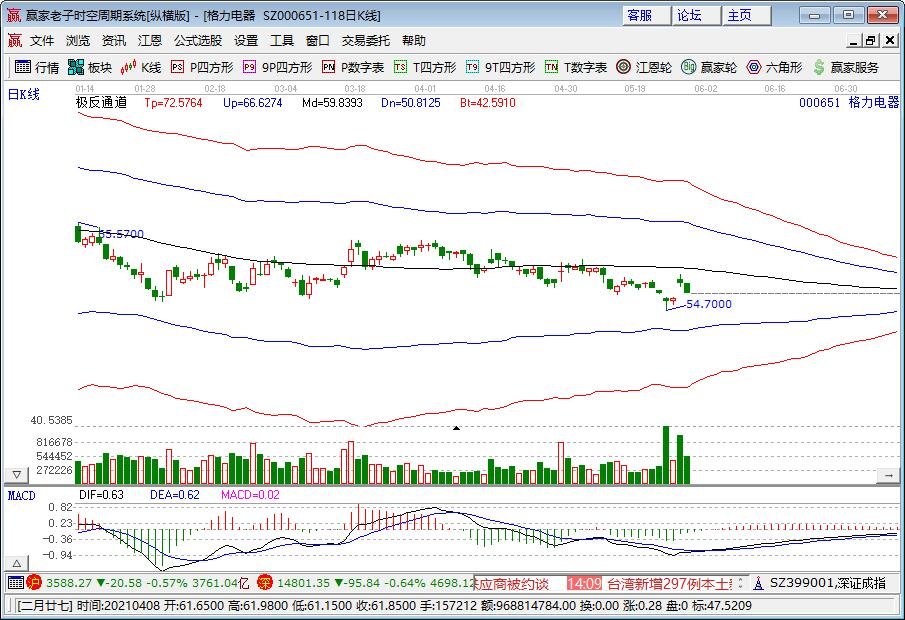Open the 设置 menu

pos(246,40)
